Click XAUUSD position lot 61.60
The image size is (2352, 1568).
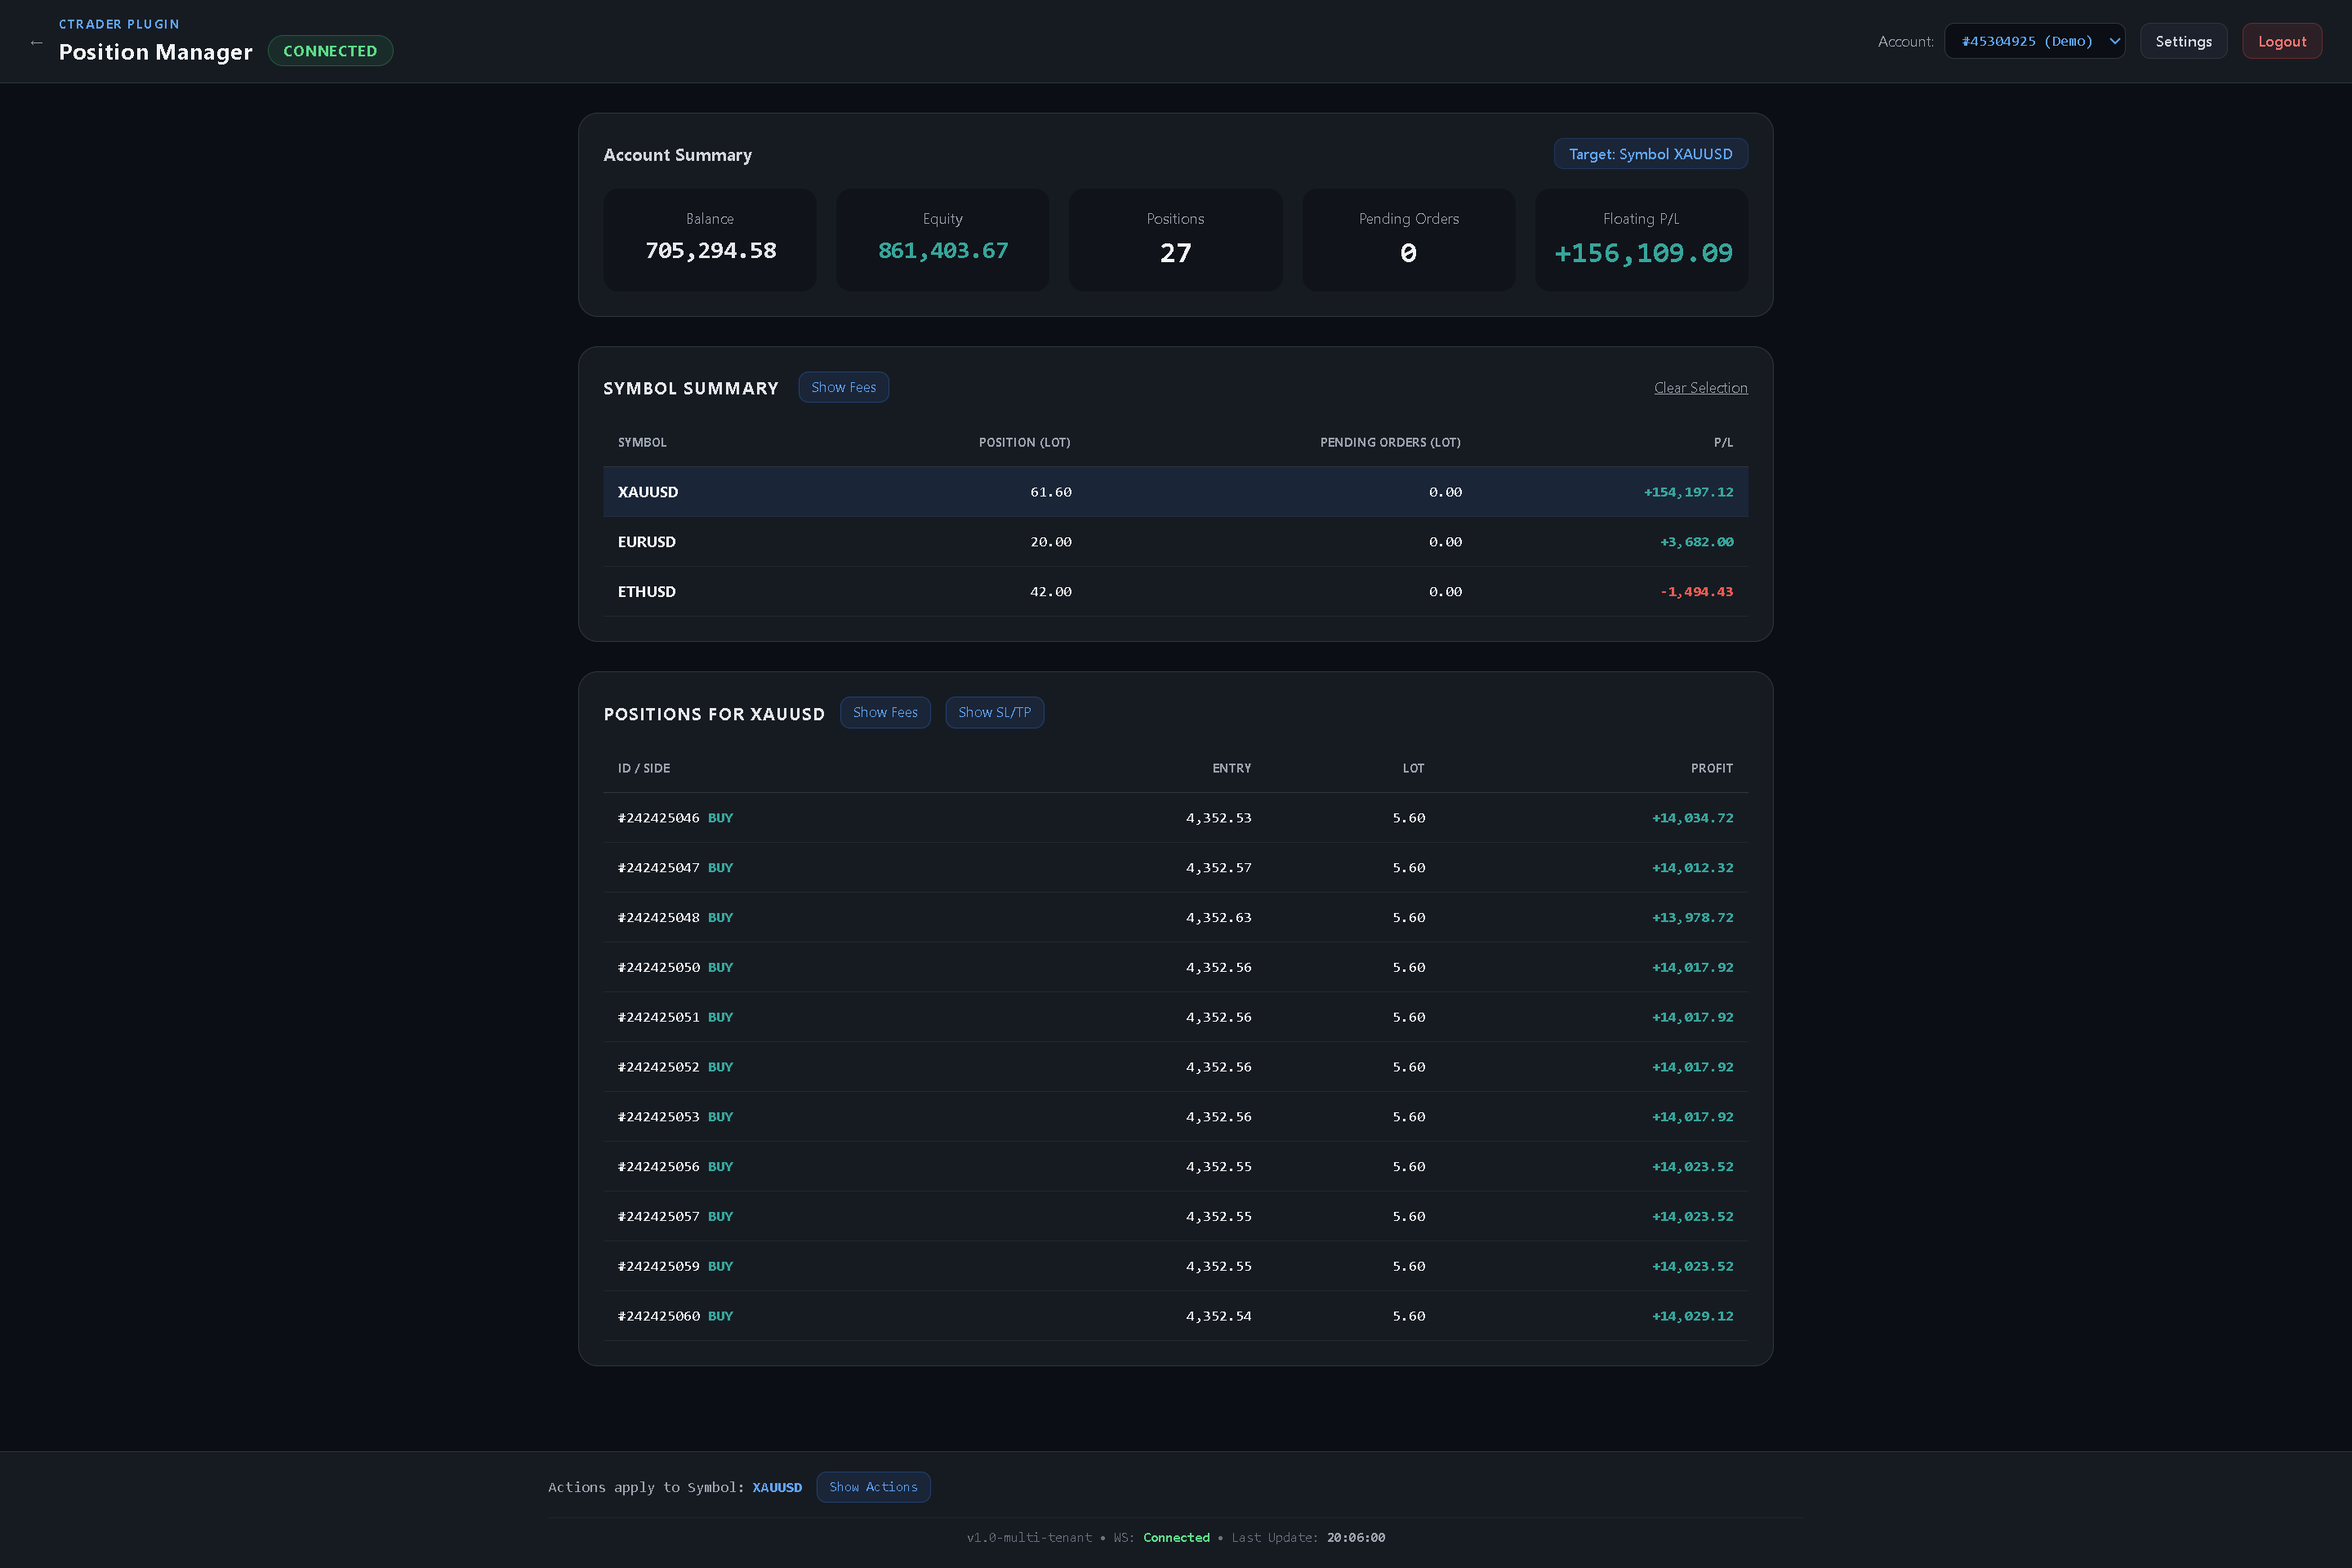(x=1050, y=492)
